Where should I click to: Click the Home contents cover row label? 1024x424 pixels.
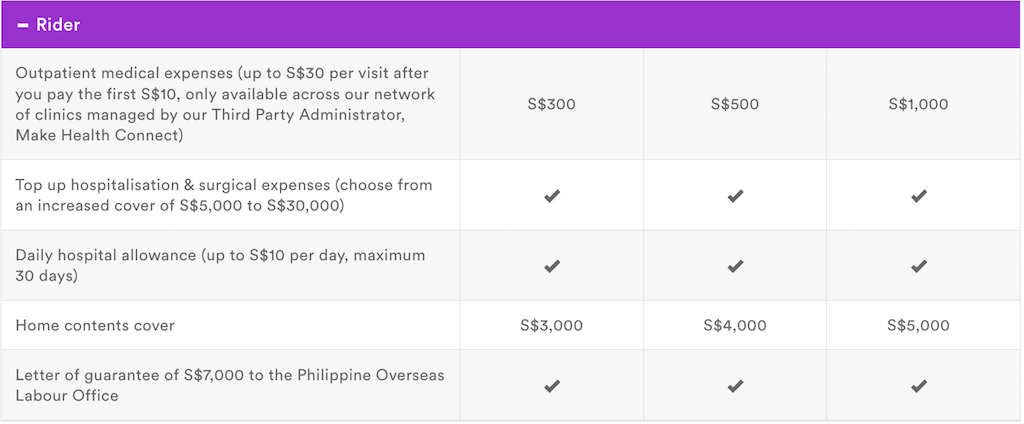[95, 325]
